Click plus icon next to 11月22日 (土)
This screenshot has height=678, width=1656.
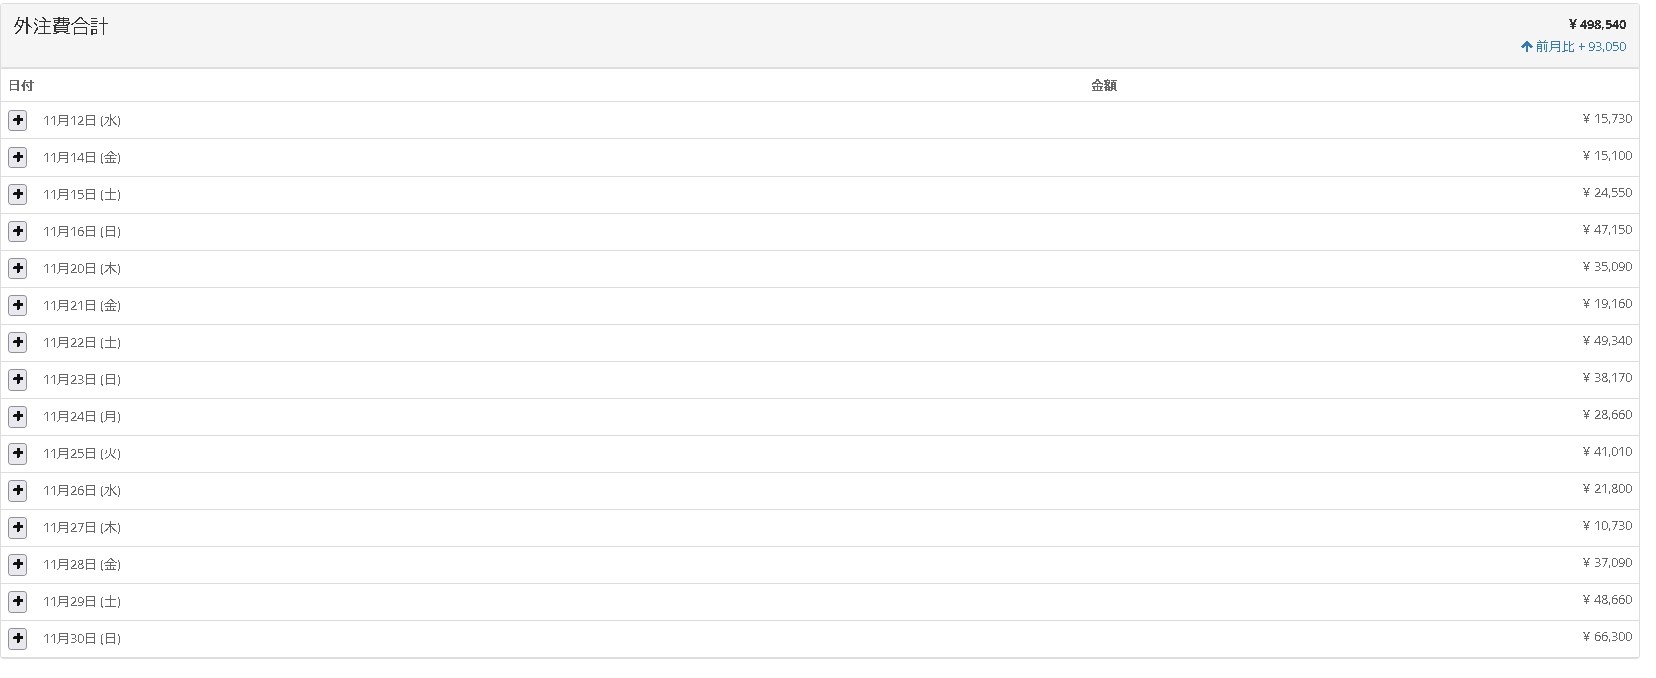pos(18,342)
